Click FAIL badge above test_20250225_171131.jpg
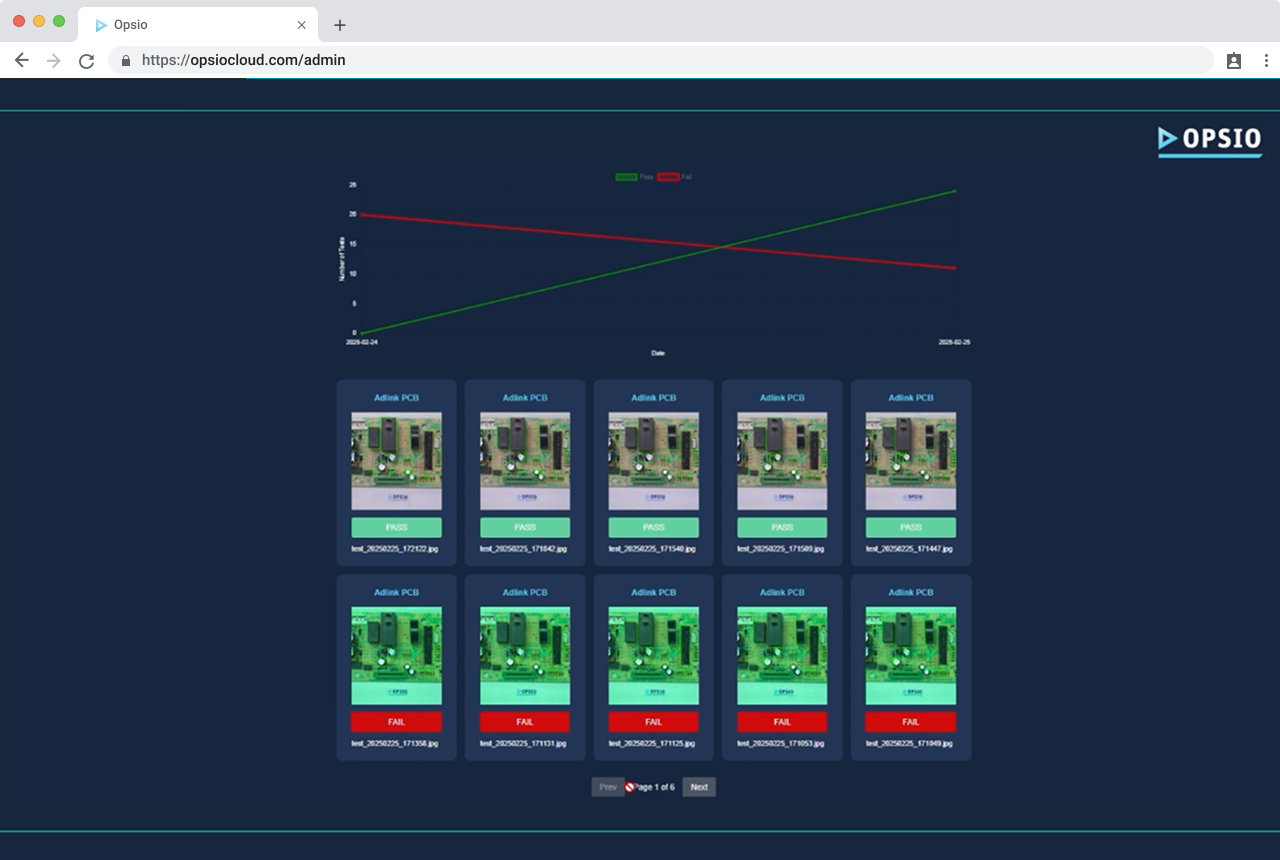 tap(525, 722)
